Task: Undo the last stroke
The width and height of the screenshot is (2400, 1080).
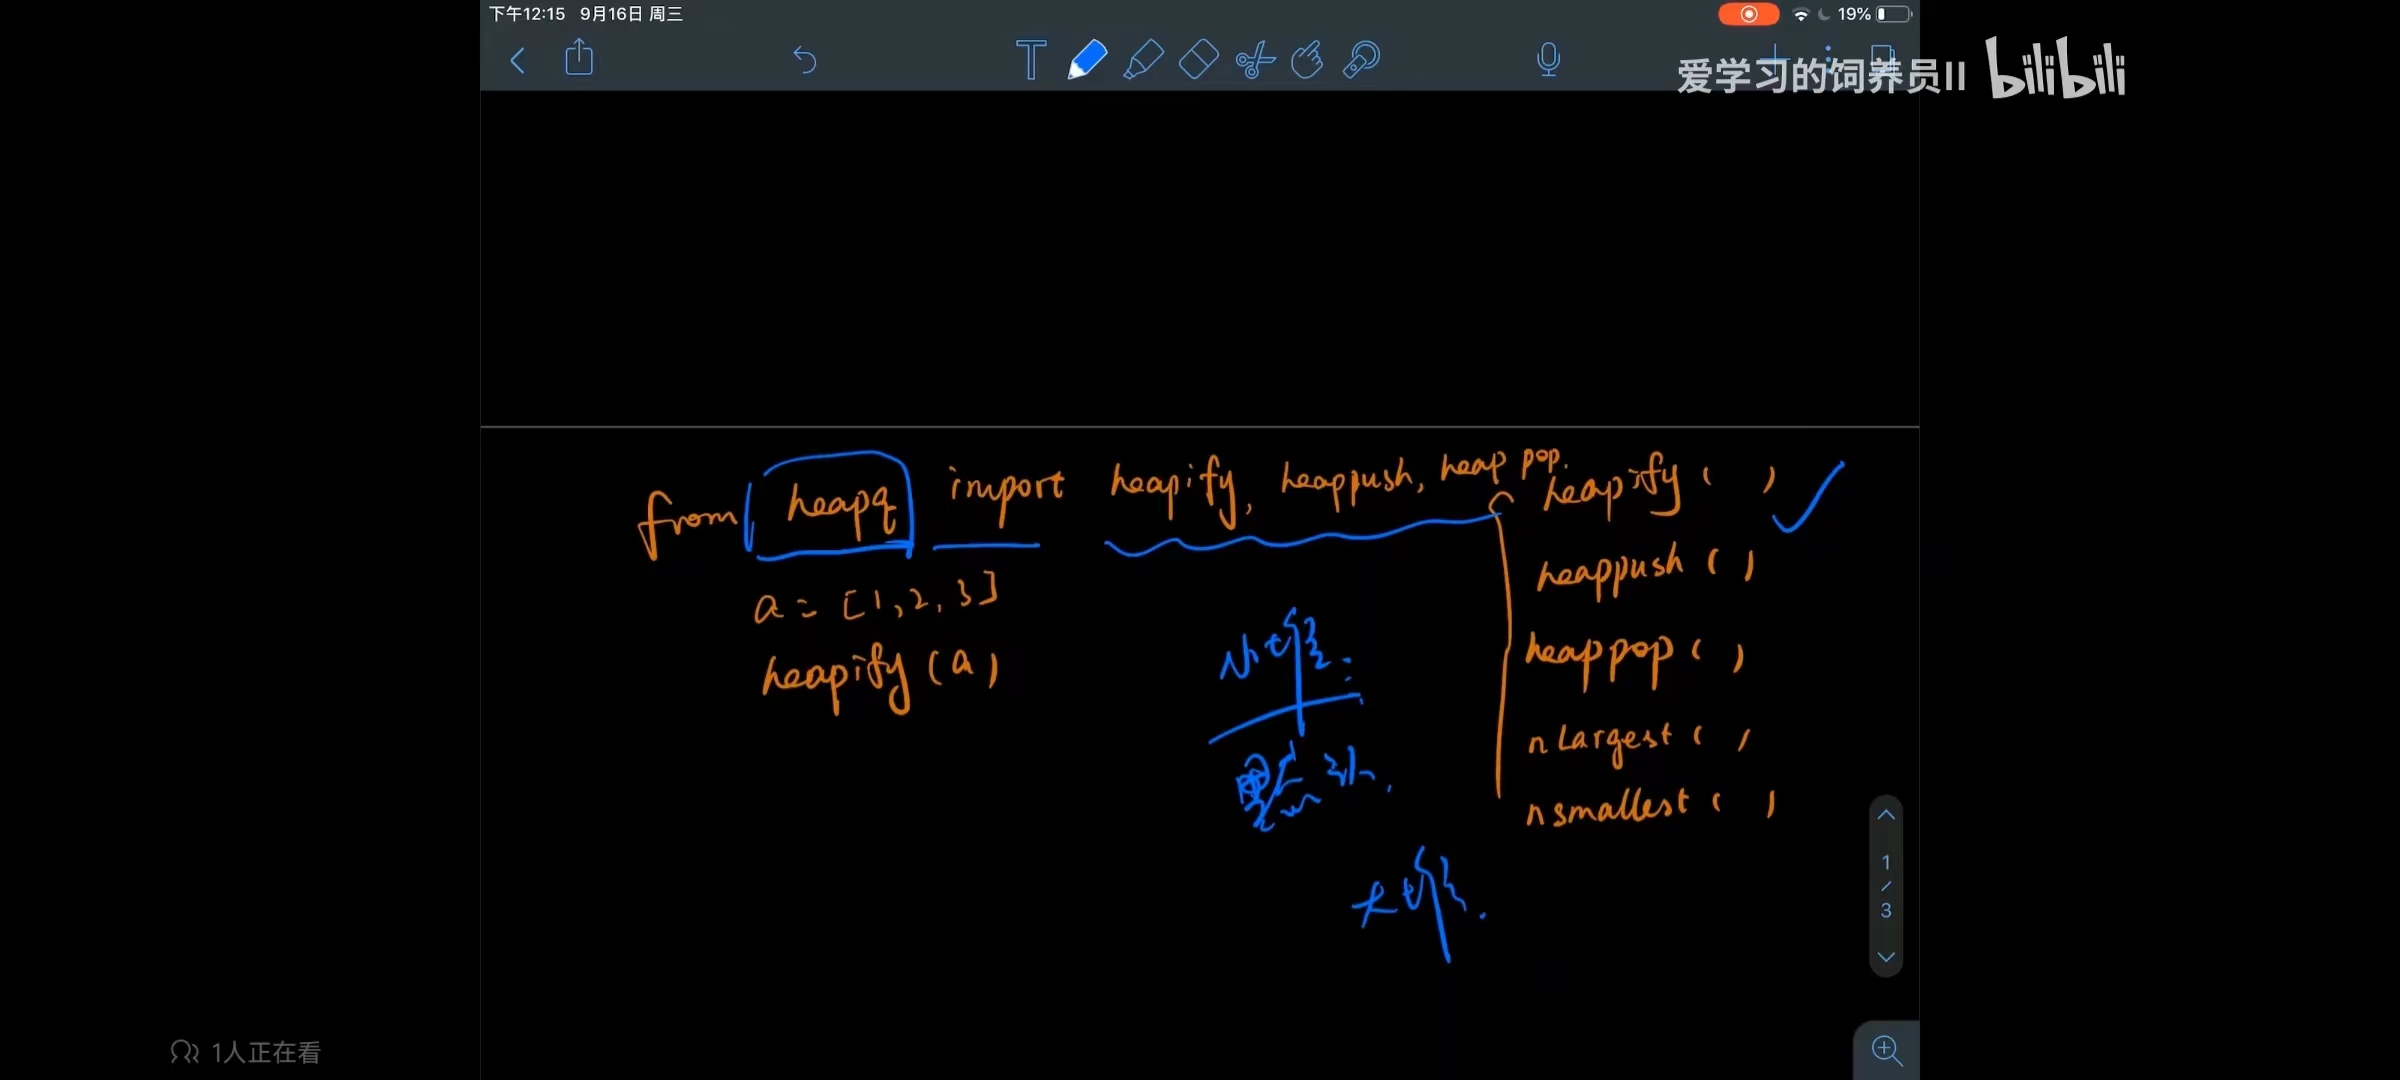Action: (805, 61)
